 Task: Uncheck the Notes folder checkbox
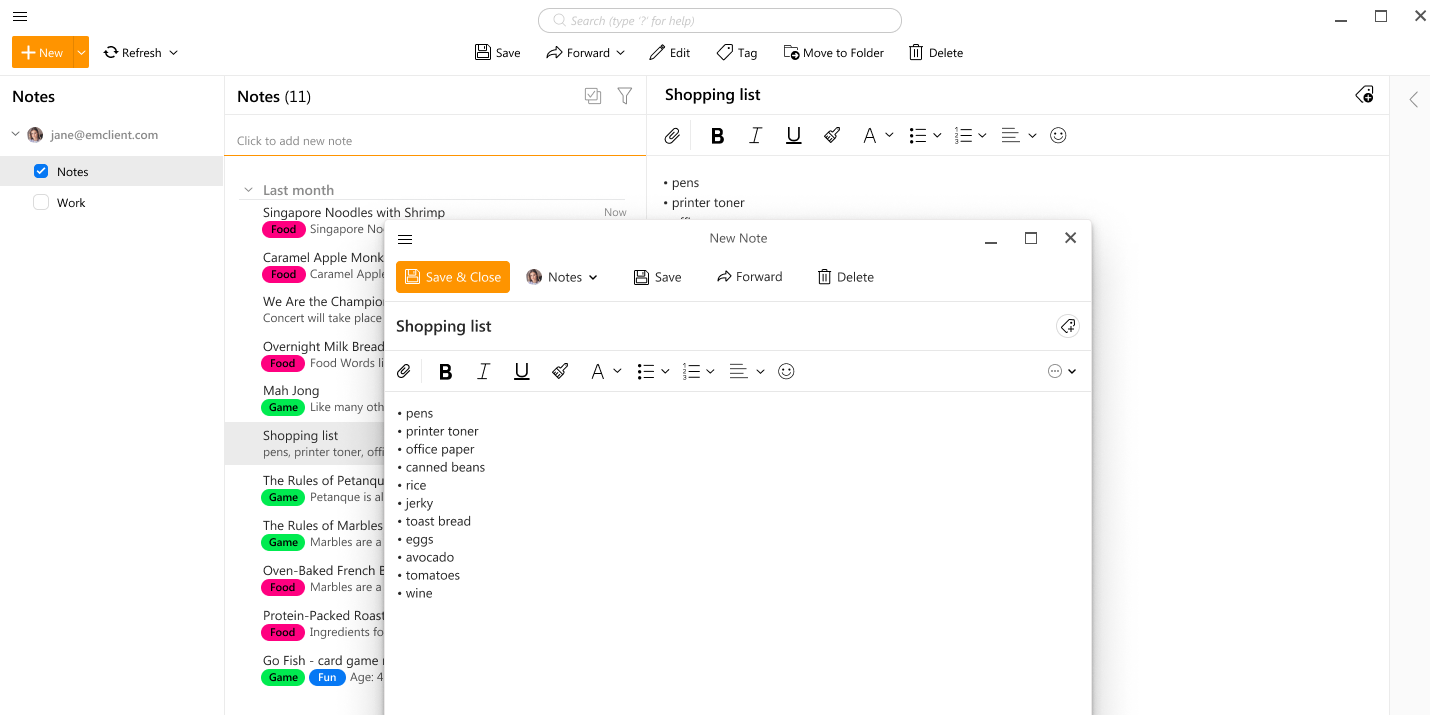click(41, 171)
